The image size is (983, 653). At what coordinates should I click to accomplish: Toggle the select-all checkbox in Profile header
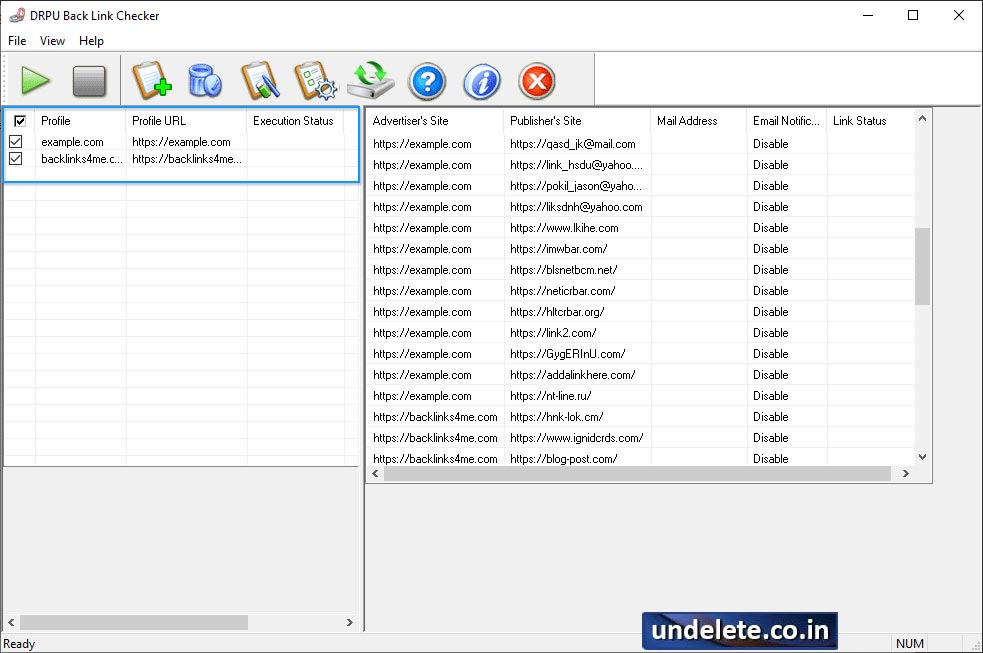21,120
